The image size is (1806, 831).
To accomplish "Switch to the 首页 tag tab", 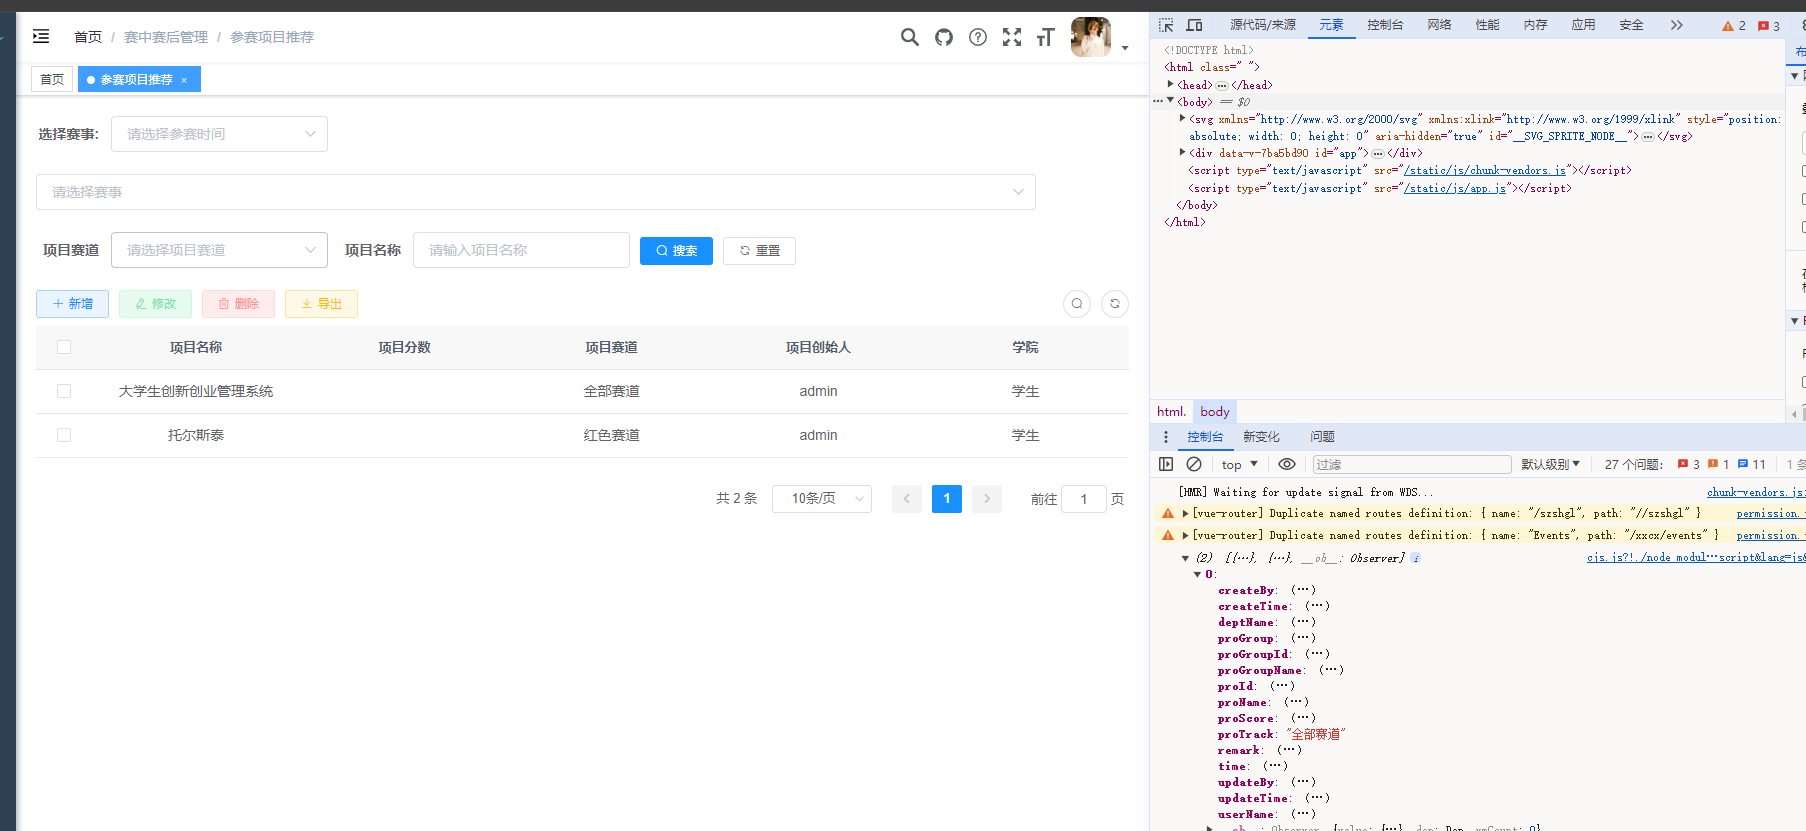I will [x=52, y=79].
